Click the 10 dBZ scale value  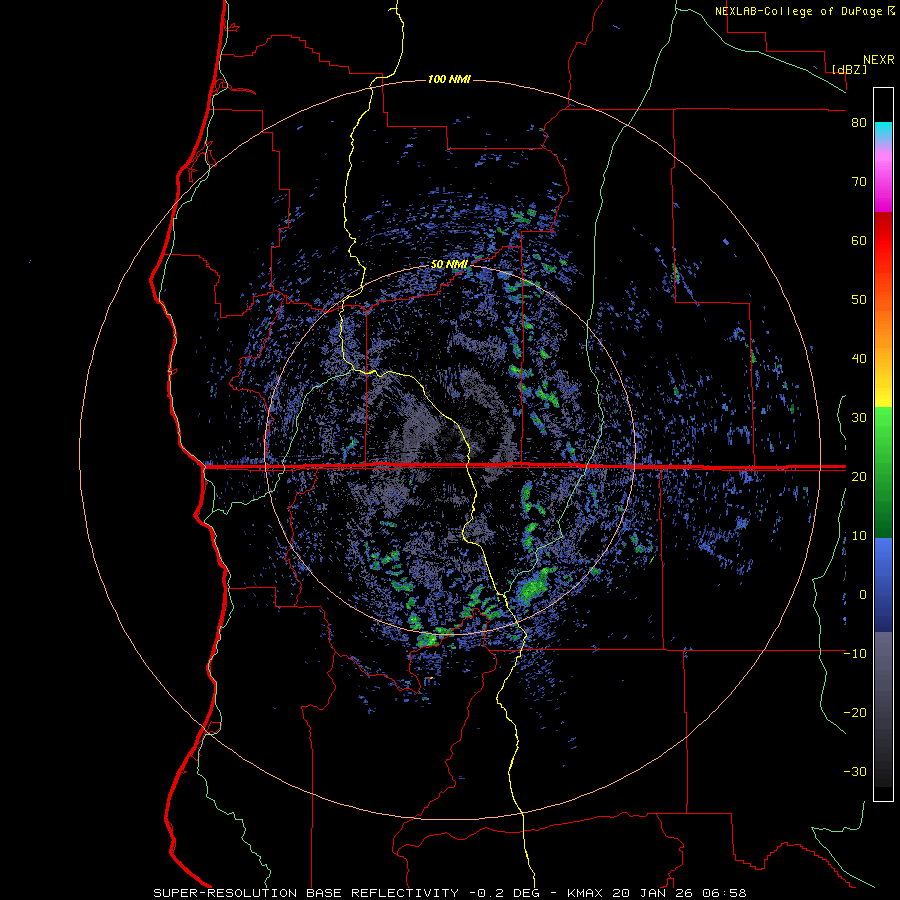pos(859,536)
